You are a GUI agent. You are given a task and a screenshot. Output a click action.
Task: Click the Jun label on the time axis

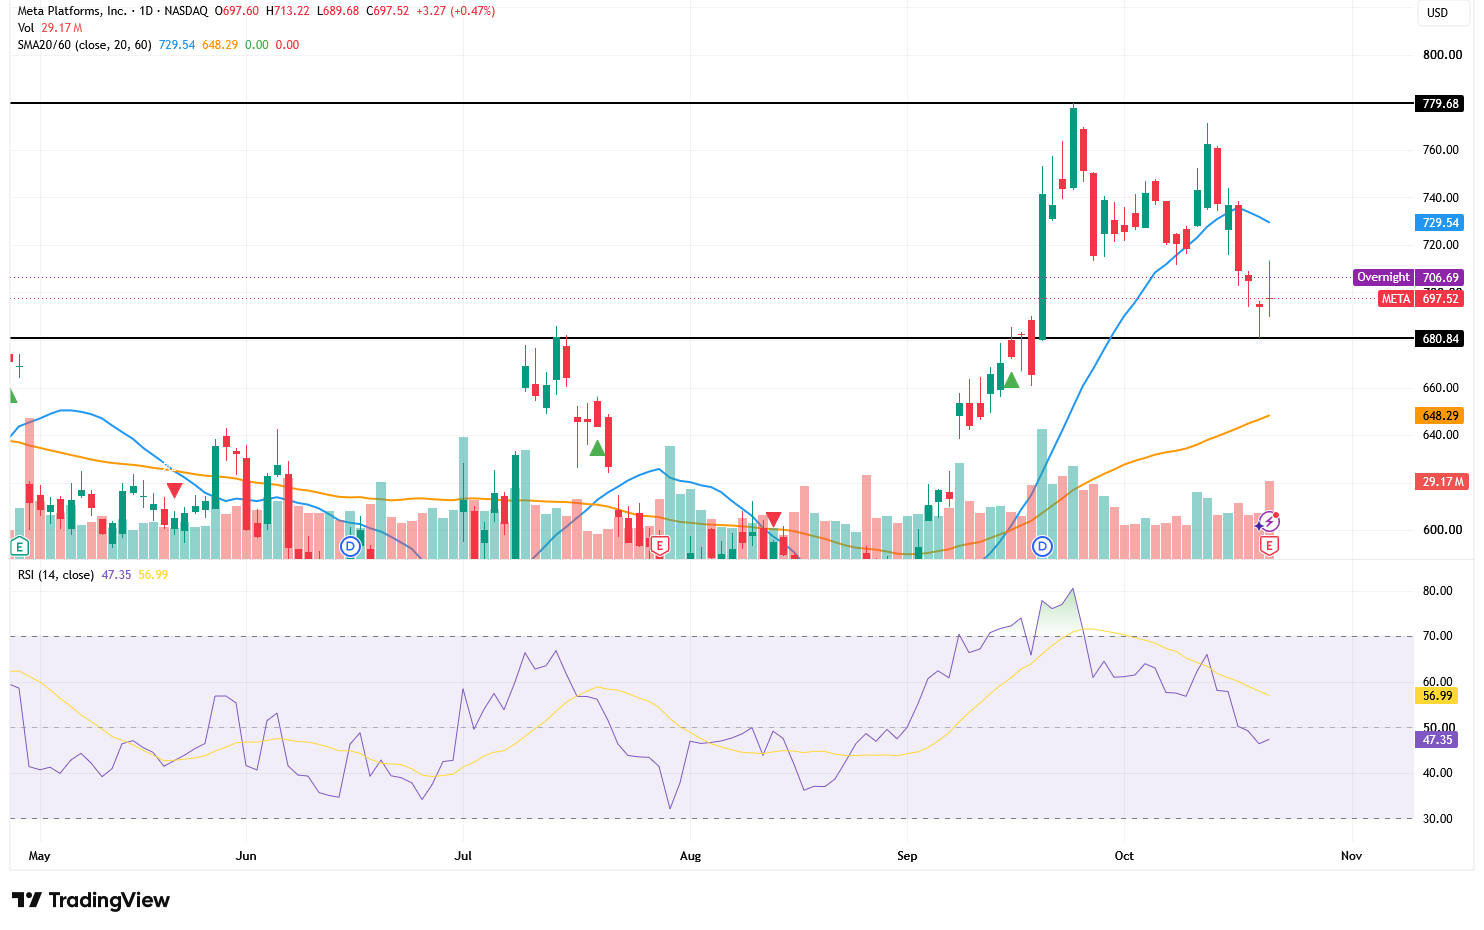(246, 856)
